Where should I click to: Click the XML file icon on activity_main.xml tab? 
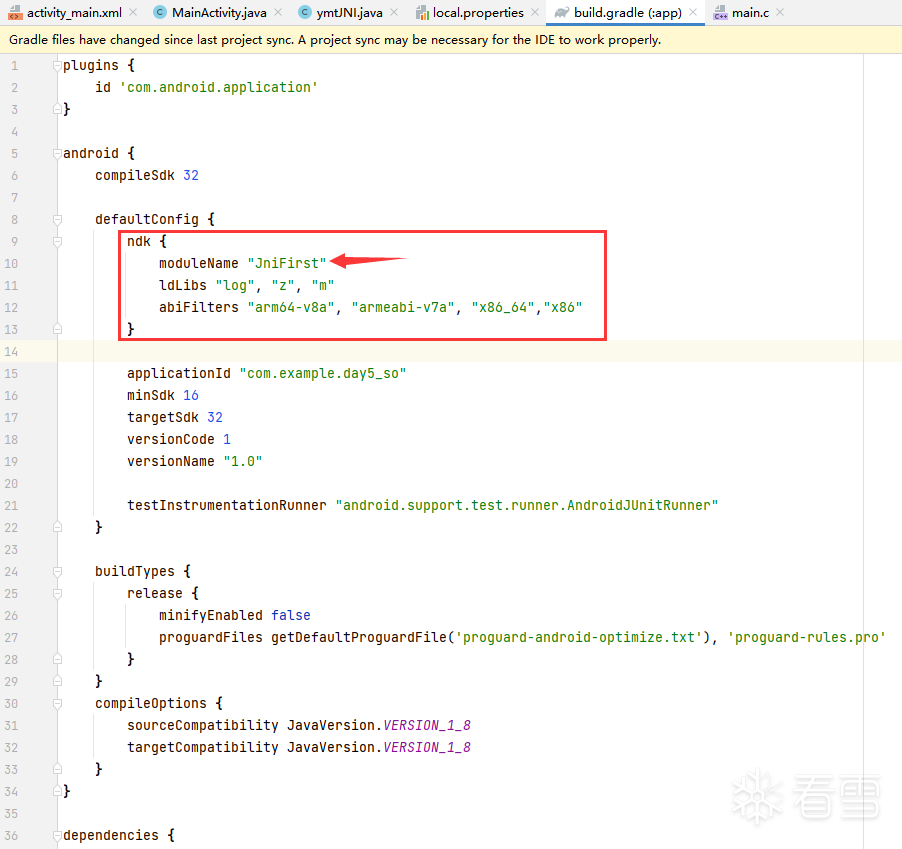tap(16, 13)
